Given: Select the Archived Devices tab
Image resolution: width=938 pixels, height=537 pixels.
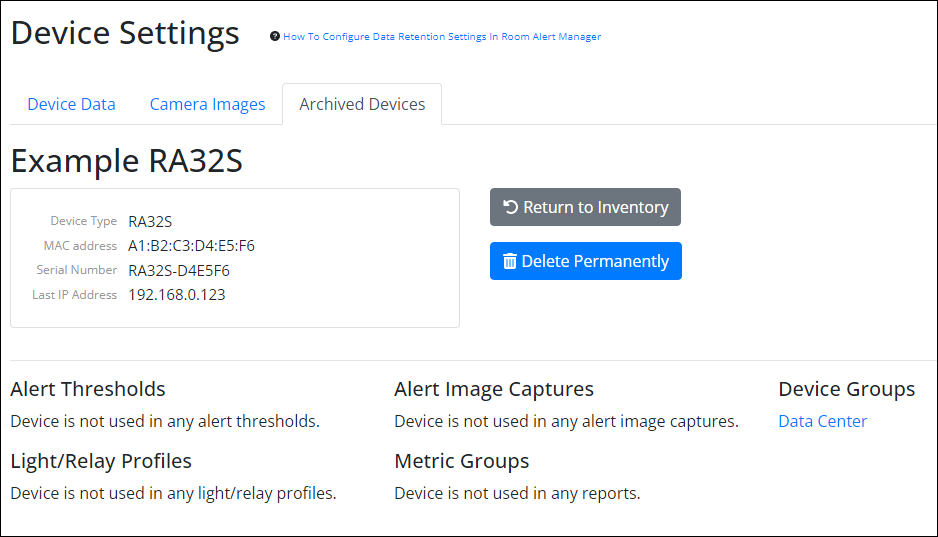Looking at the screenshot, I should (x=362, y=104).
